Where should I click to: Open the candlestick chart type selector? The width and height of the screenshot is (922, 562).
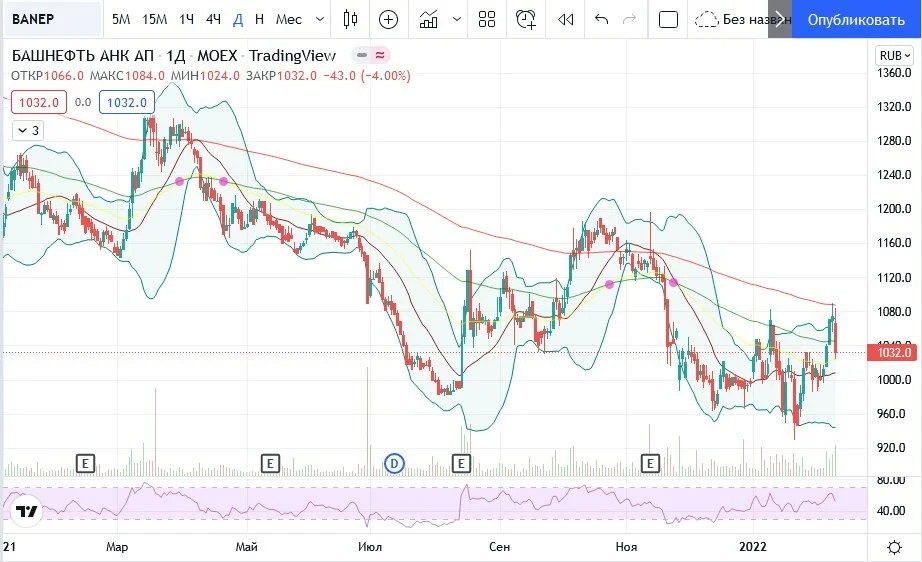click(x=350, y=19)
